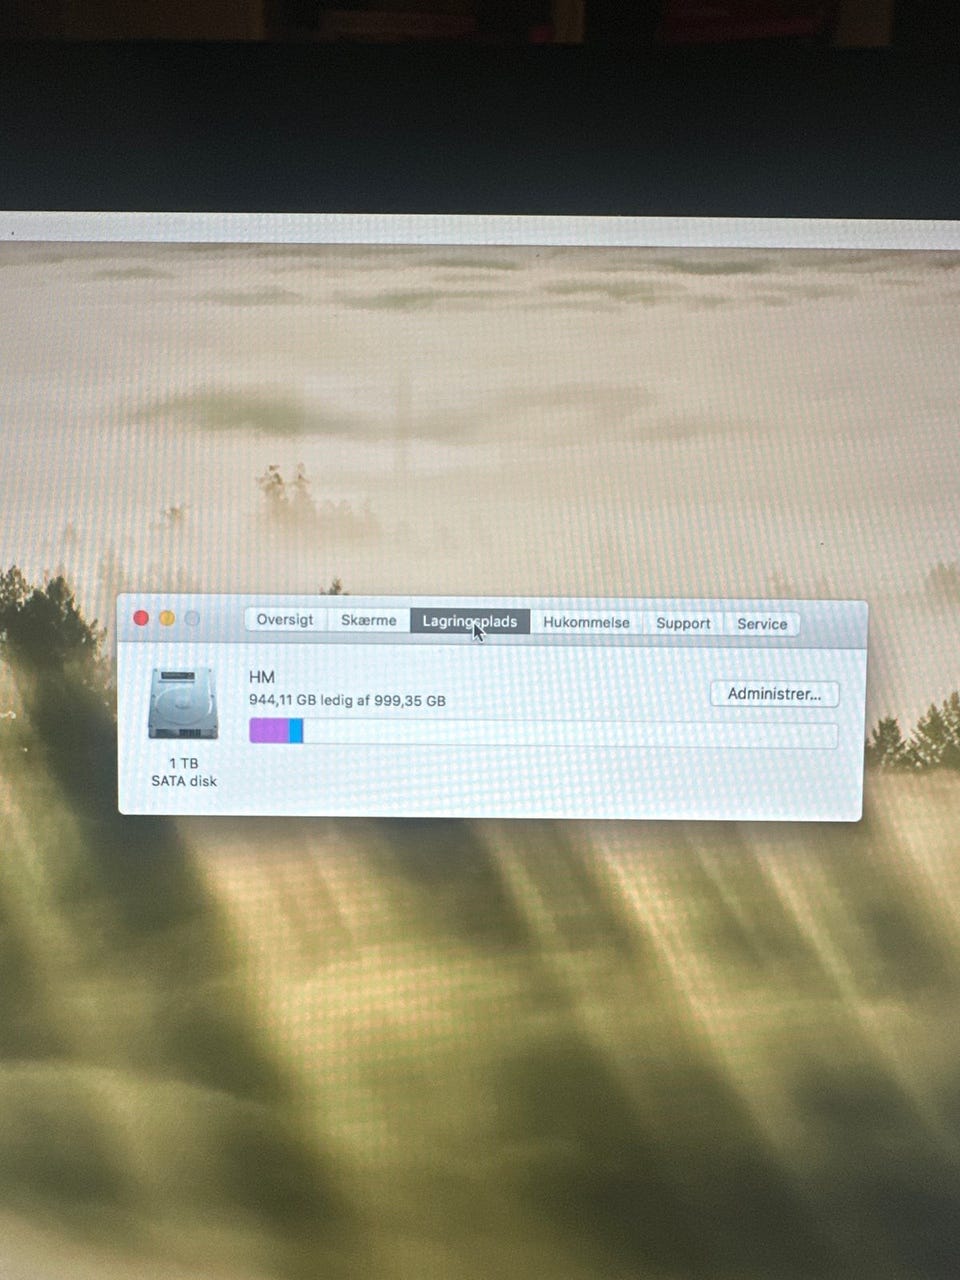Image resolution: width=960 pixels, height=1280 pixels.
Task: Switch to the Support tab
Action: 683,623
